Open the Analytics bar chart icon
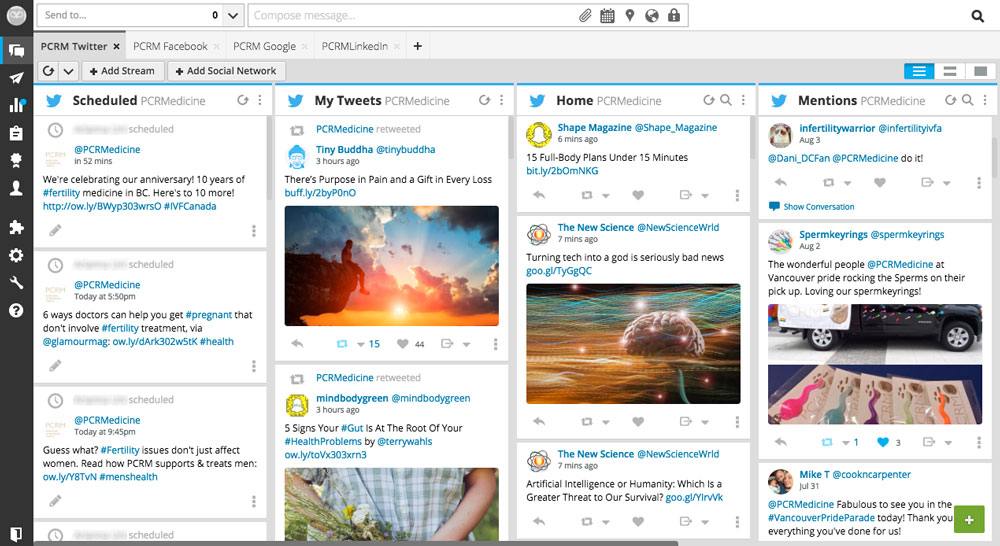 click(17, 105)
